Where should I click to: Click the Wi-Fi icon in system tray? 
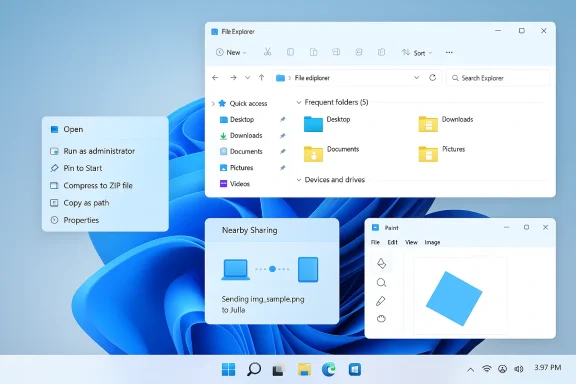click(x=487, y=369)
